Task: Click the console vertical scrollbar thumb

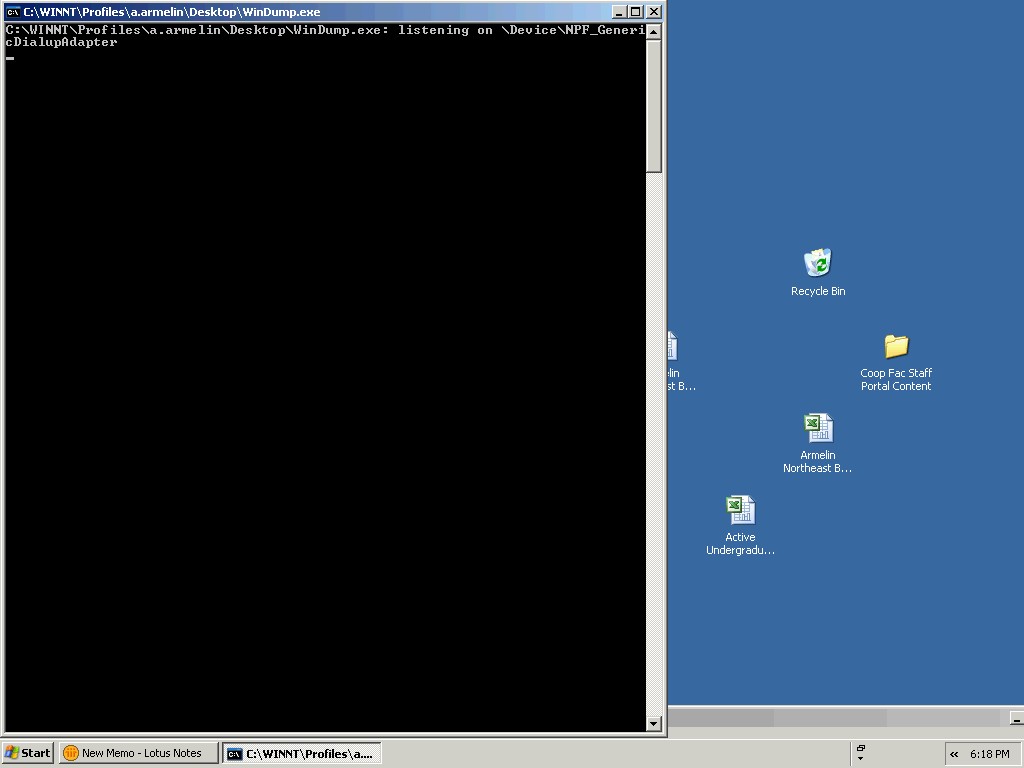Action: [x=654, y=105]
